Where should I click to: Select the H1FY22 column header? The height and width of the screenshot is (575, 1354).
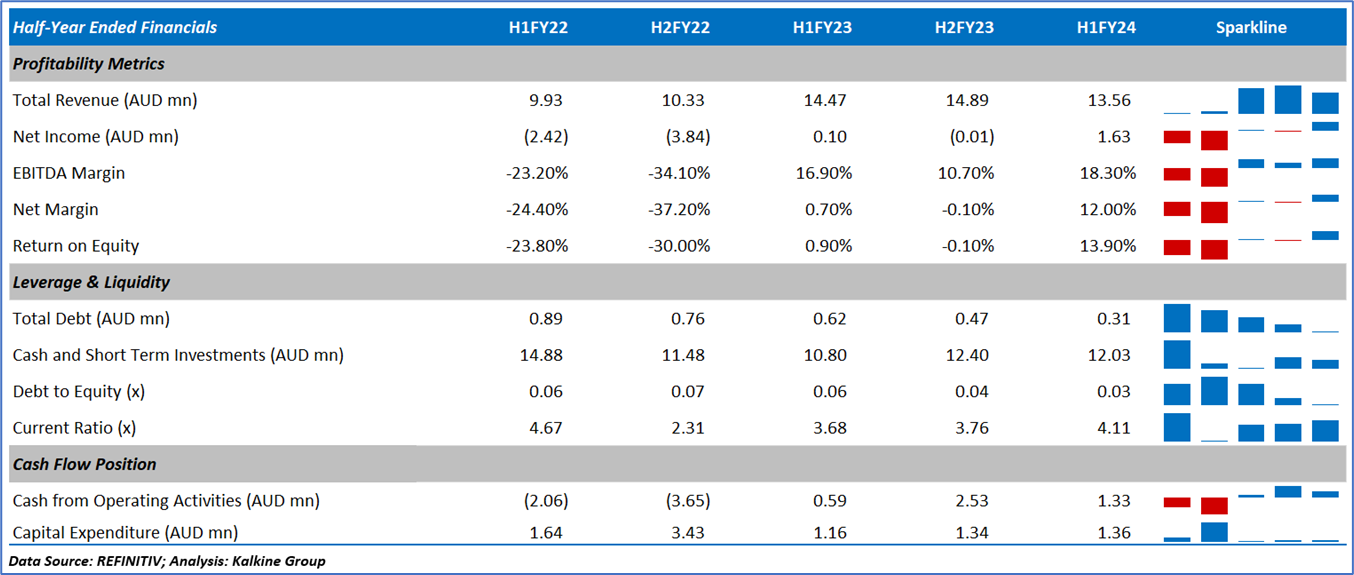538,28
